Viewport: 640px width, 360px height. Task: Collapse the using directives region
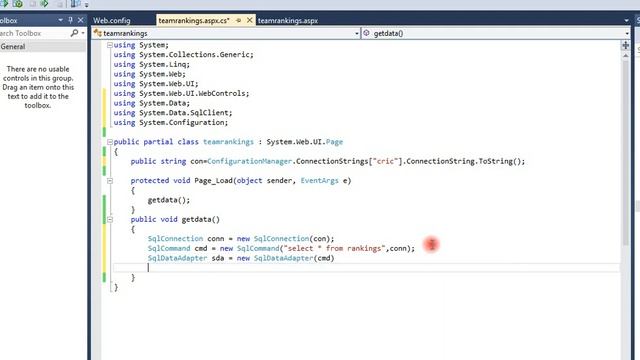click(x=110, y=45)
